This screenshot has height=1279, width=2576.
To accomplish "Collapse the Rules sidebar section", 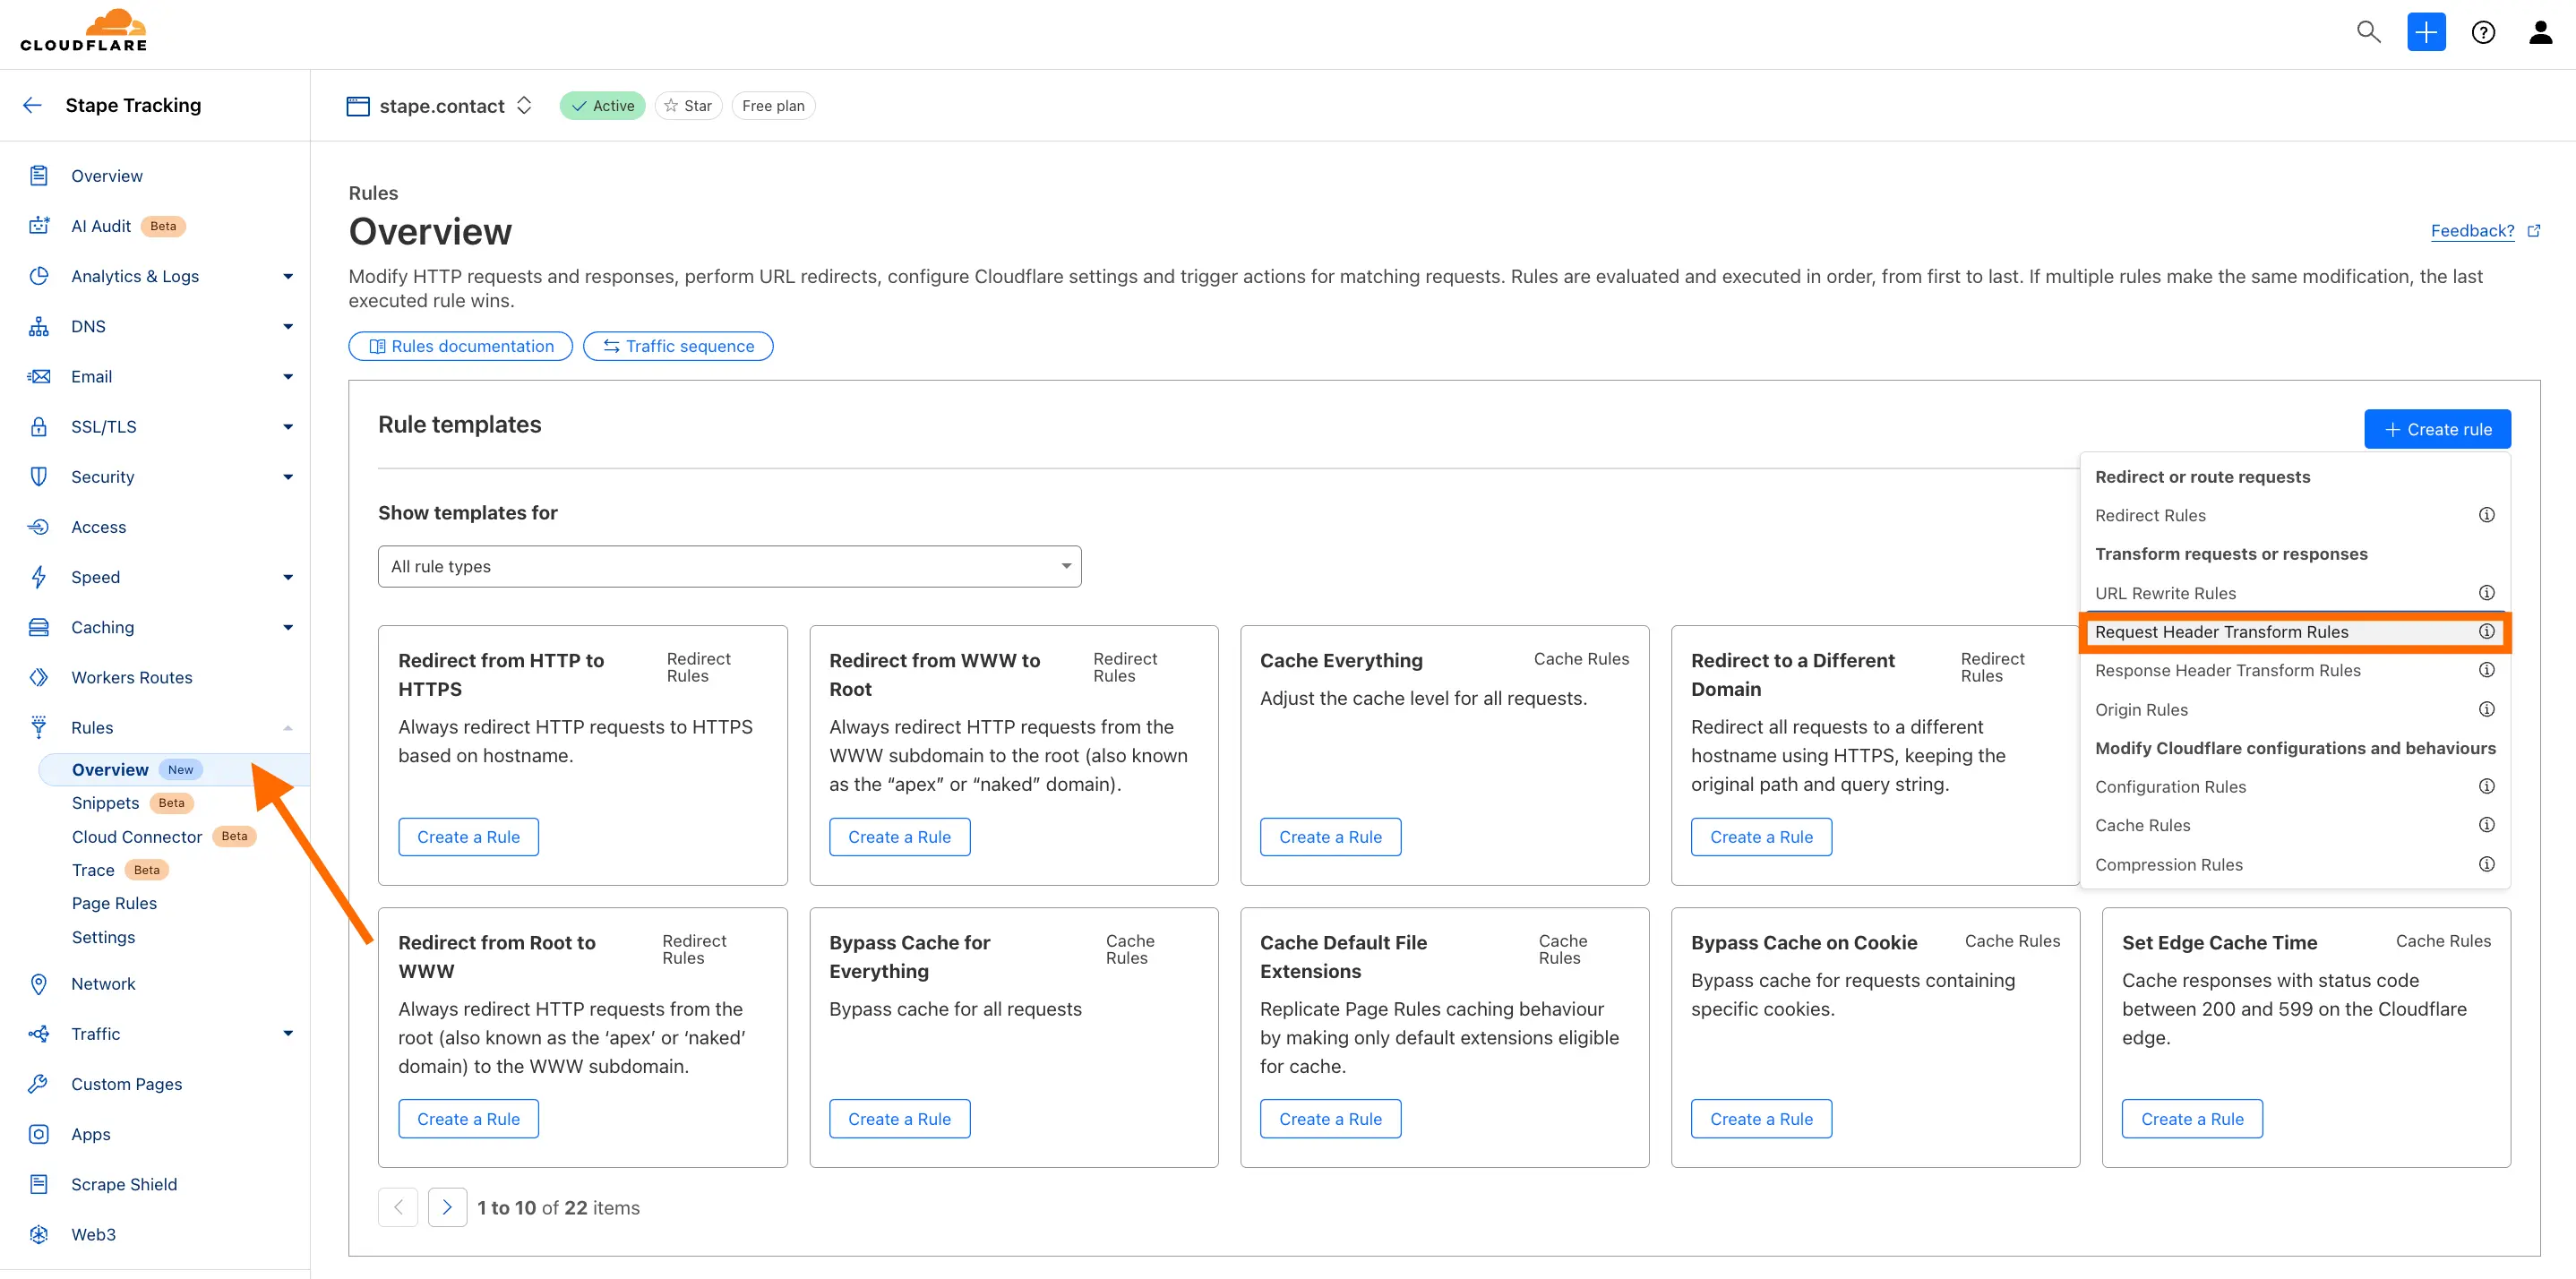I will click(x=288, y=728).
